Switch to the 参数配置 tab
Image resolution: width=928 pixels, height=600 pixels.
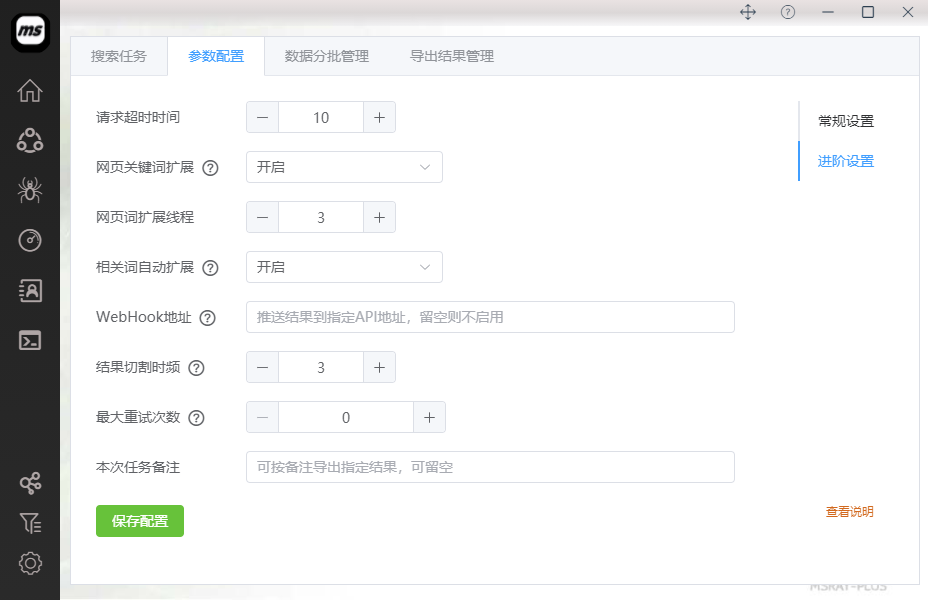point(216,56)
